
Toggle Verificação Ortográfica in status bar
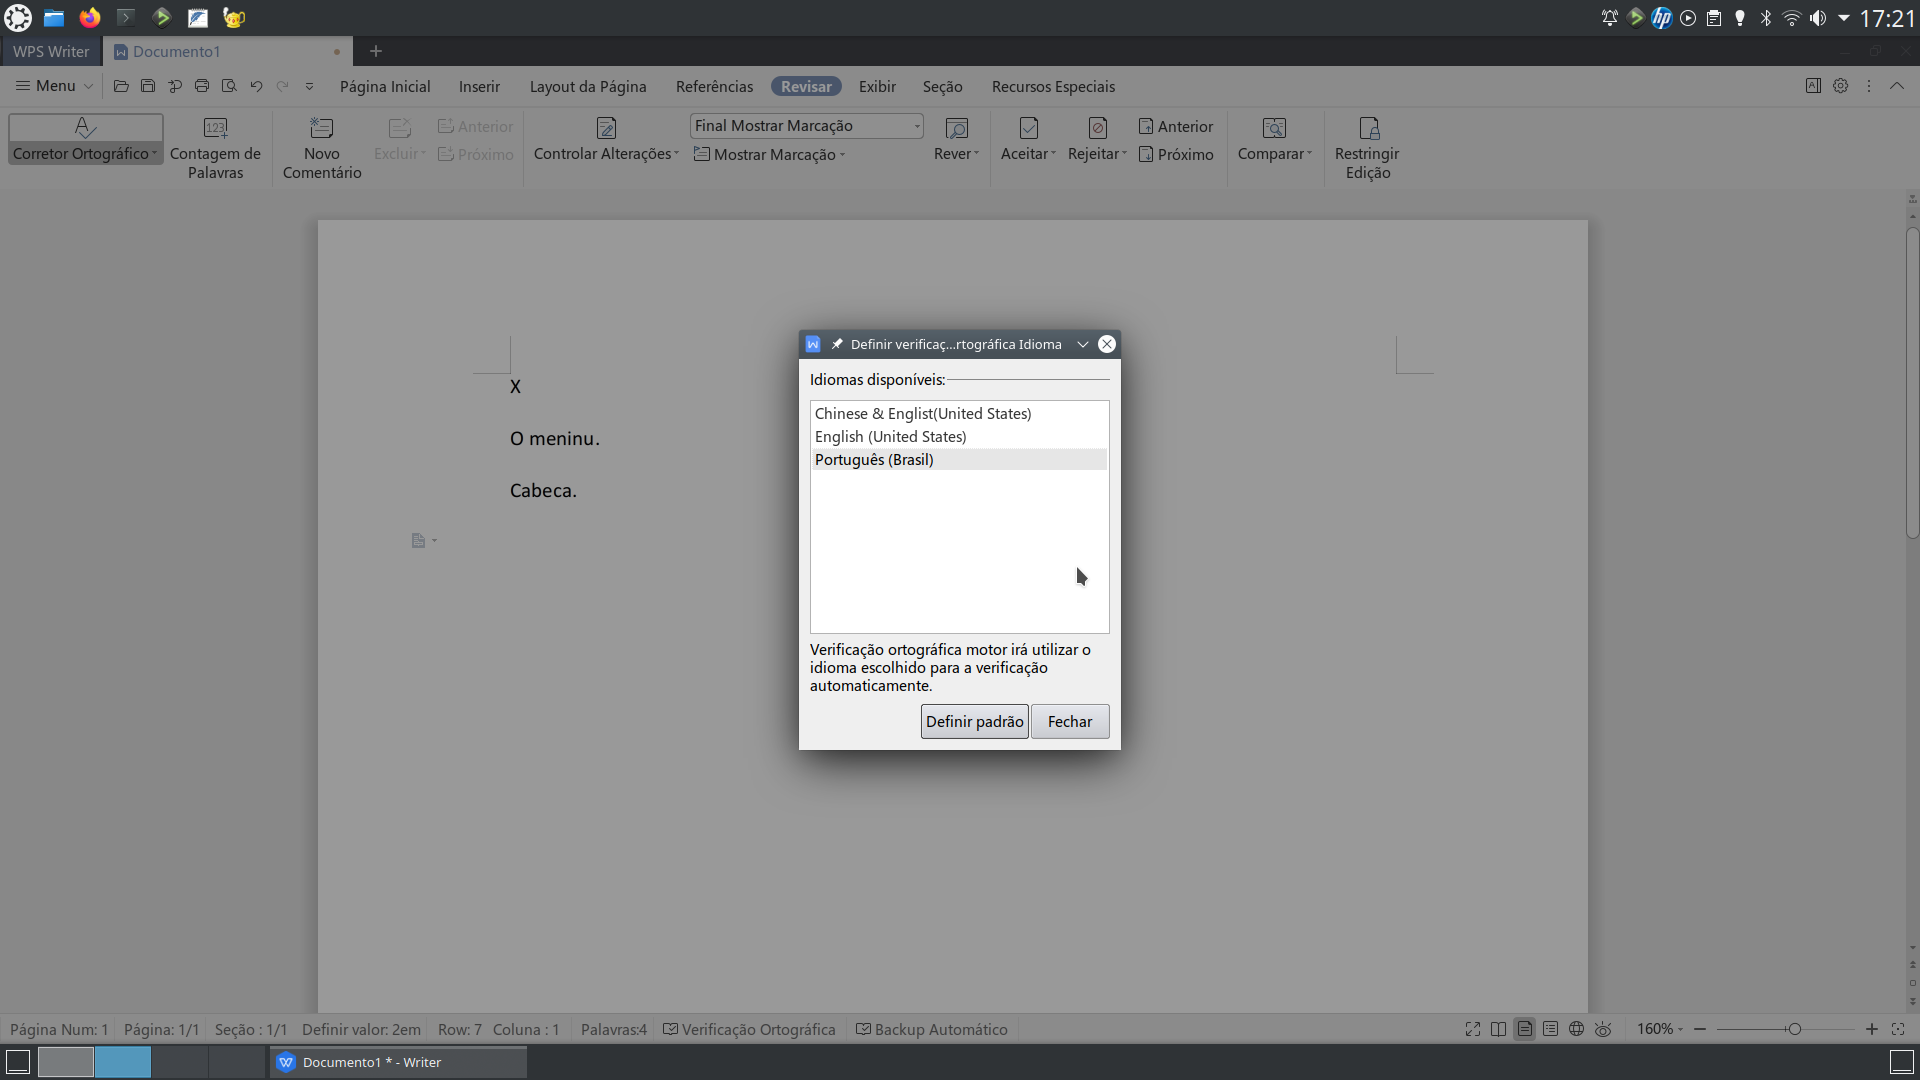(749, 1029)
